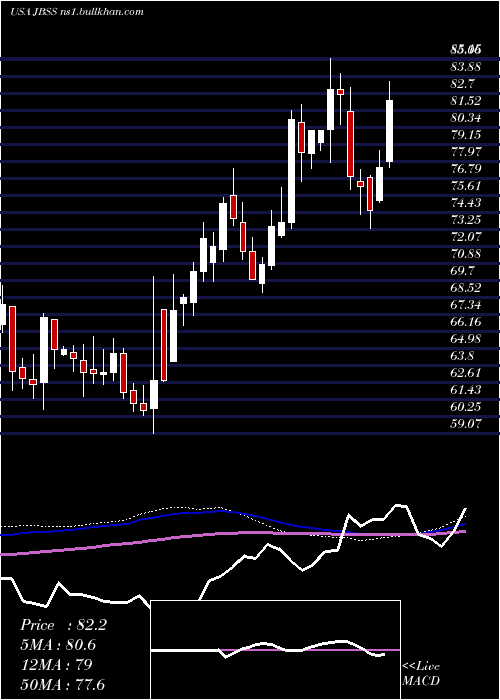Select the 61.43 price axis label
Image resolution: width=500 pixels, height=700 pixels.
tap(466, 389)
